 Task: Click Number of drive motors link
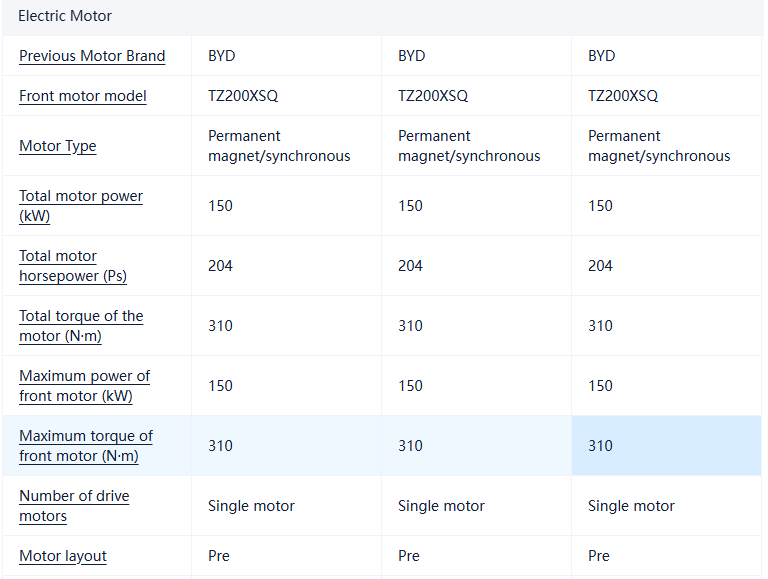[74, 506]
